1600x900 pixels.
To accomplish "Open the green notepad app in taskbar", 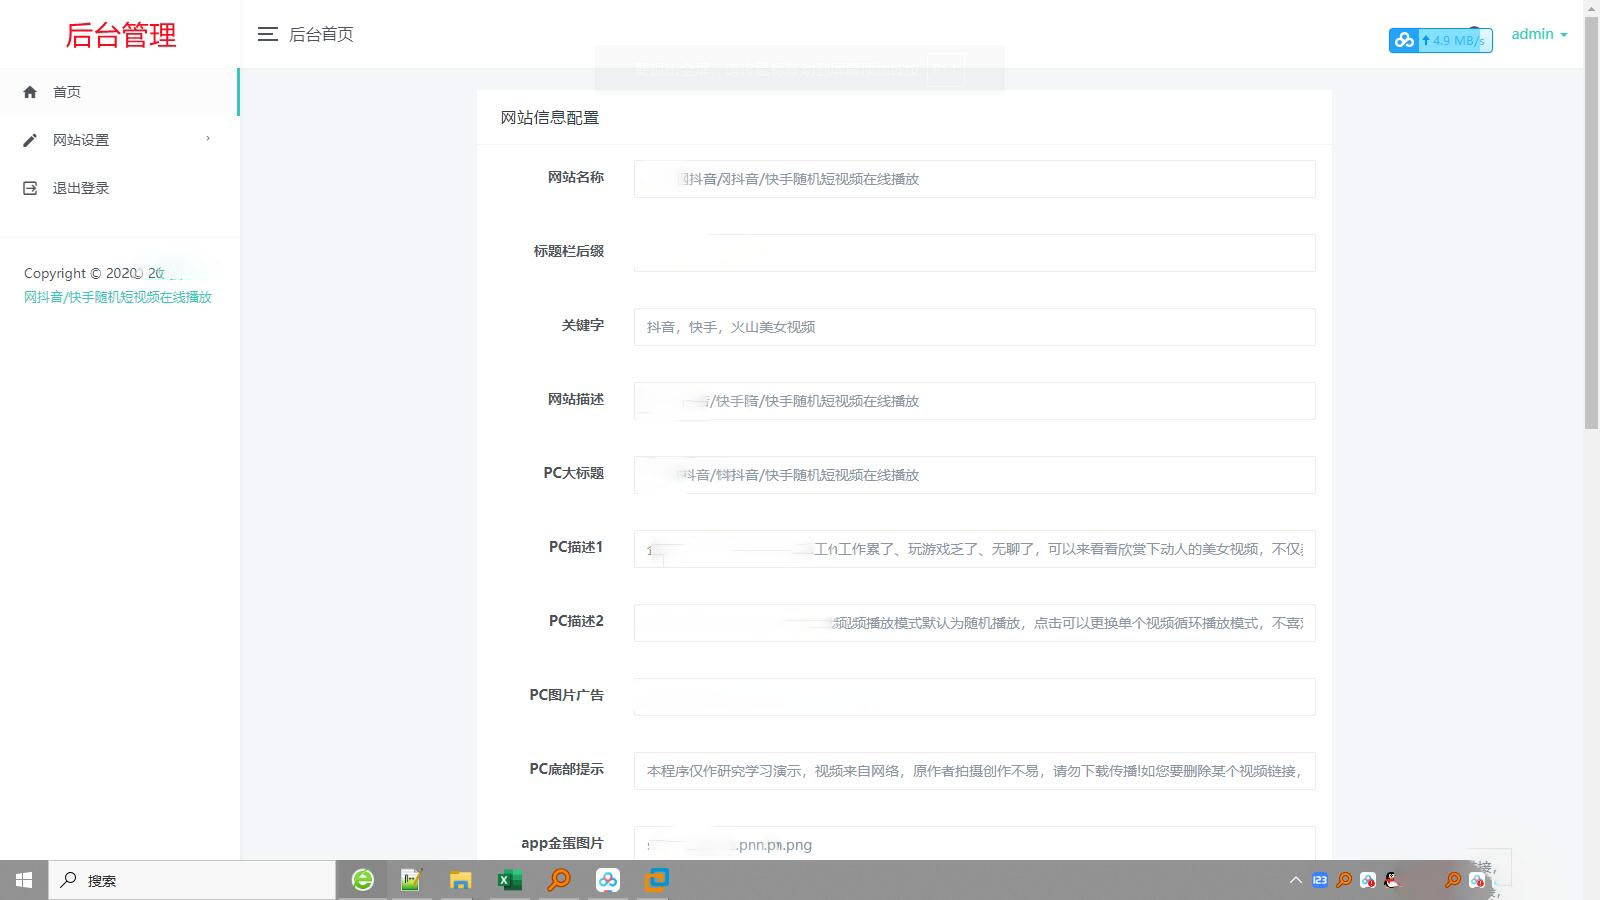I will [411, 880].
